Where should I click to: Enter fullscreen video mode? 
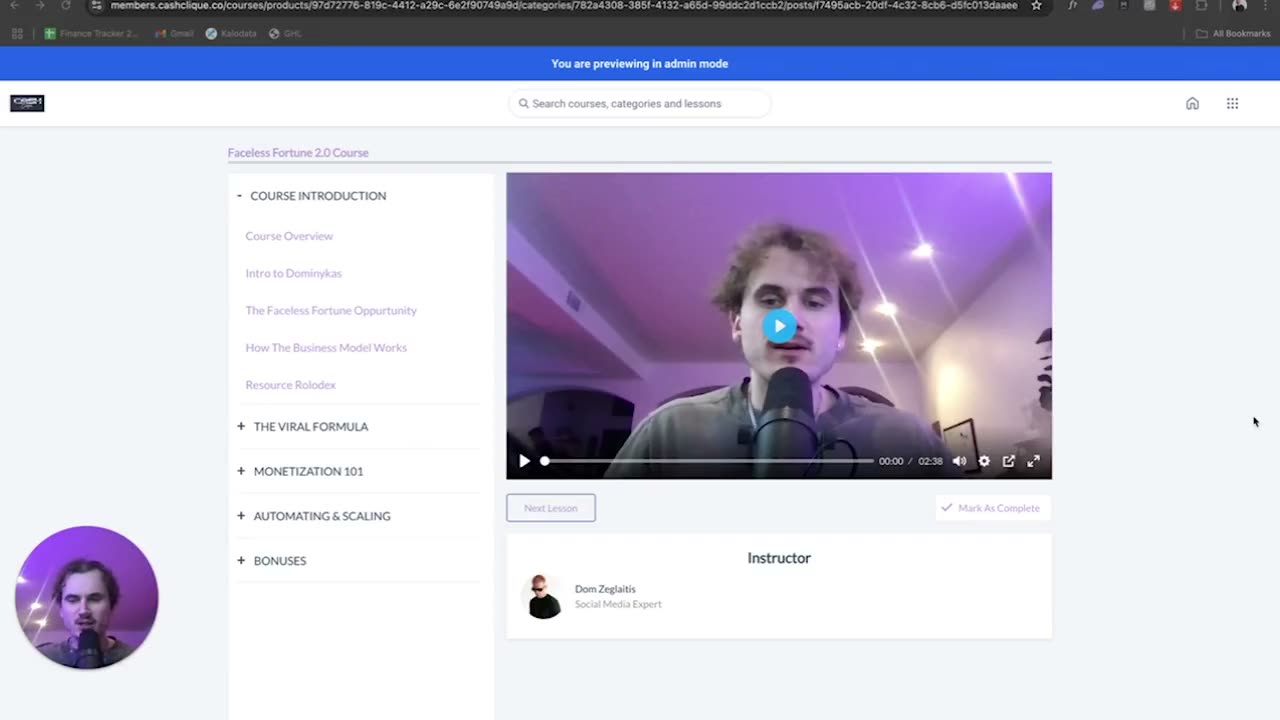pos(1033,461)
